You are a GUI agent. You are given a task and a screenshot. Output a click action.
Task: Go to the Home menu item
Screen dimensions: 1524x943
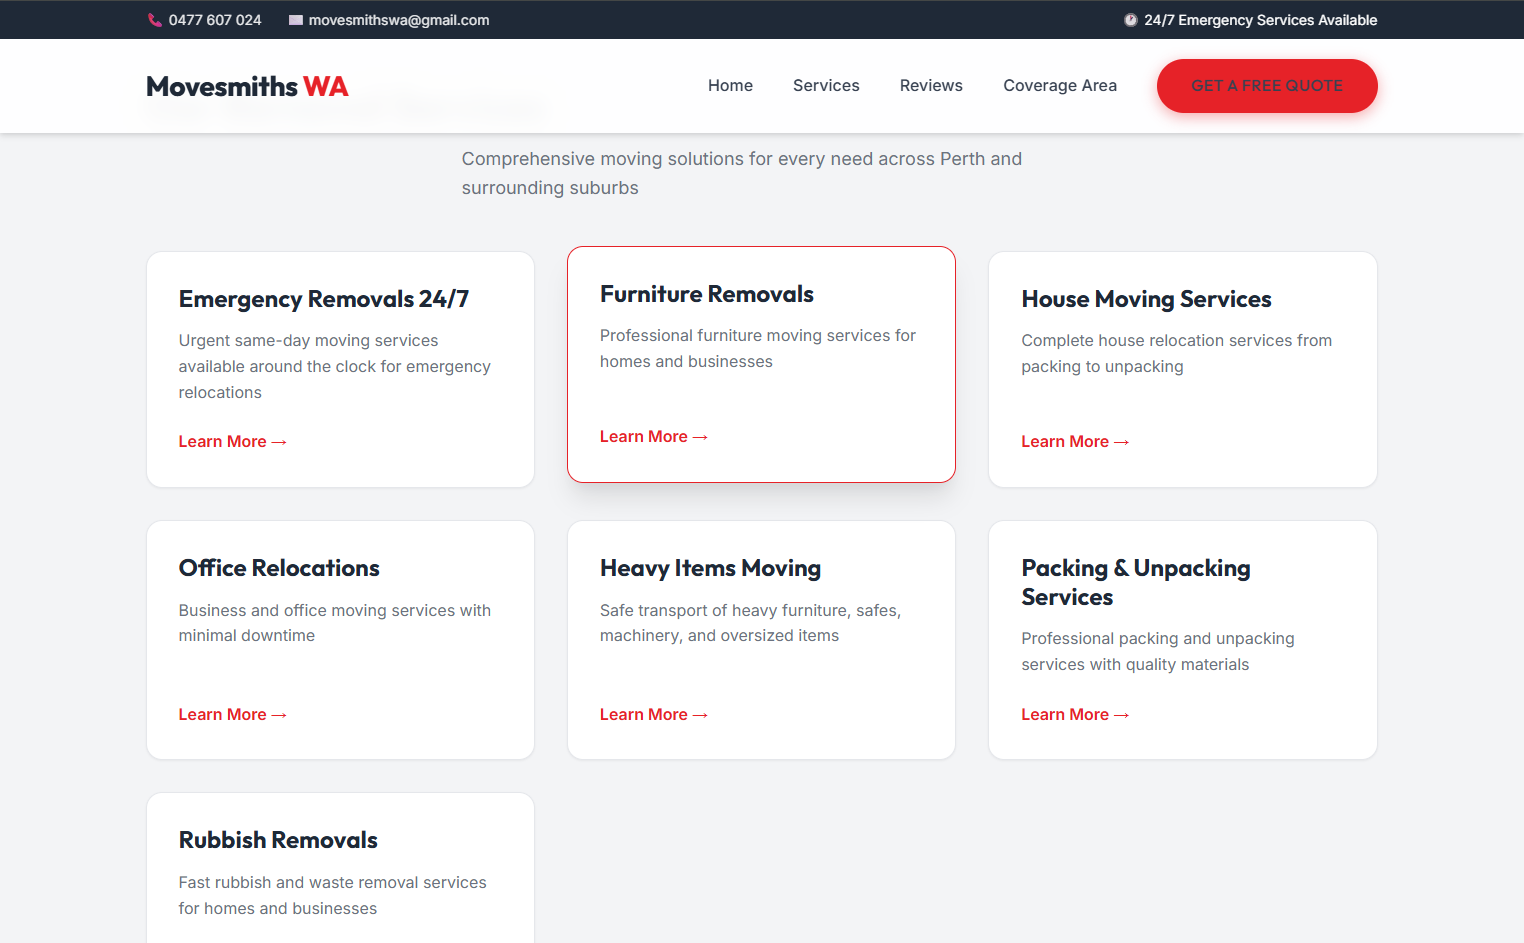[730, 86]
